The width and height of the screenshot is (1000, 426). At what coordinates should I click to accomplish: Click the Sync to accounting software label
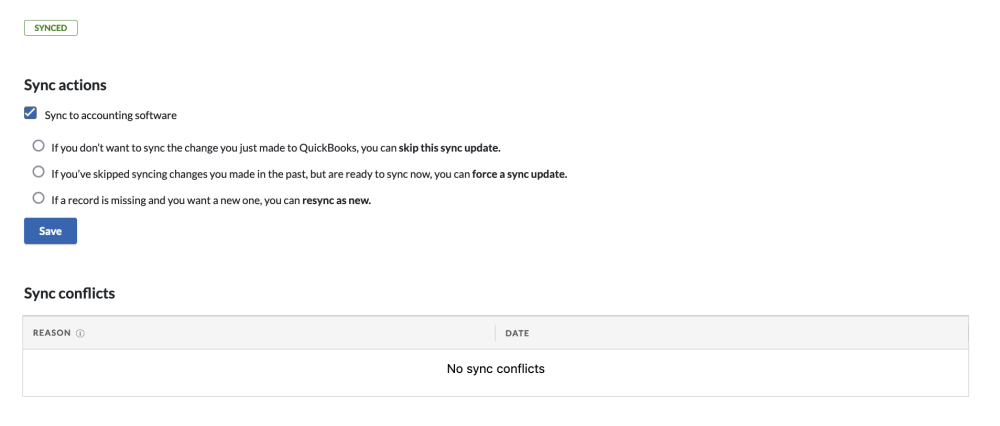[x=110, y=115]
